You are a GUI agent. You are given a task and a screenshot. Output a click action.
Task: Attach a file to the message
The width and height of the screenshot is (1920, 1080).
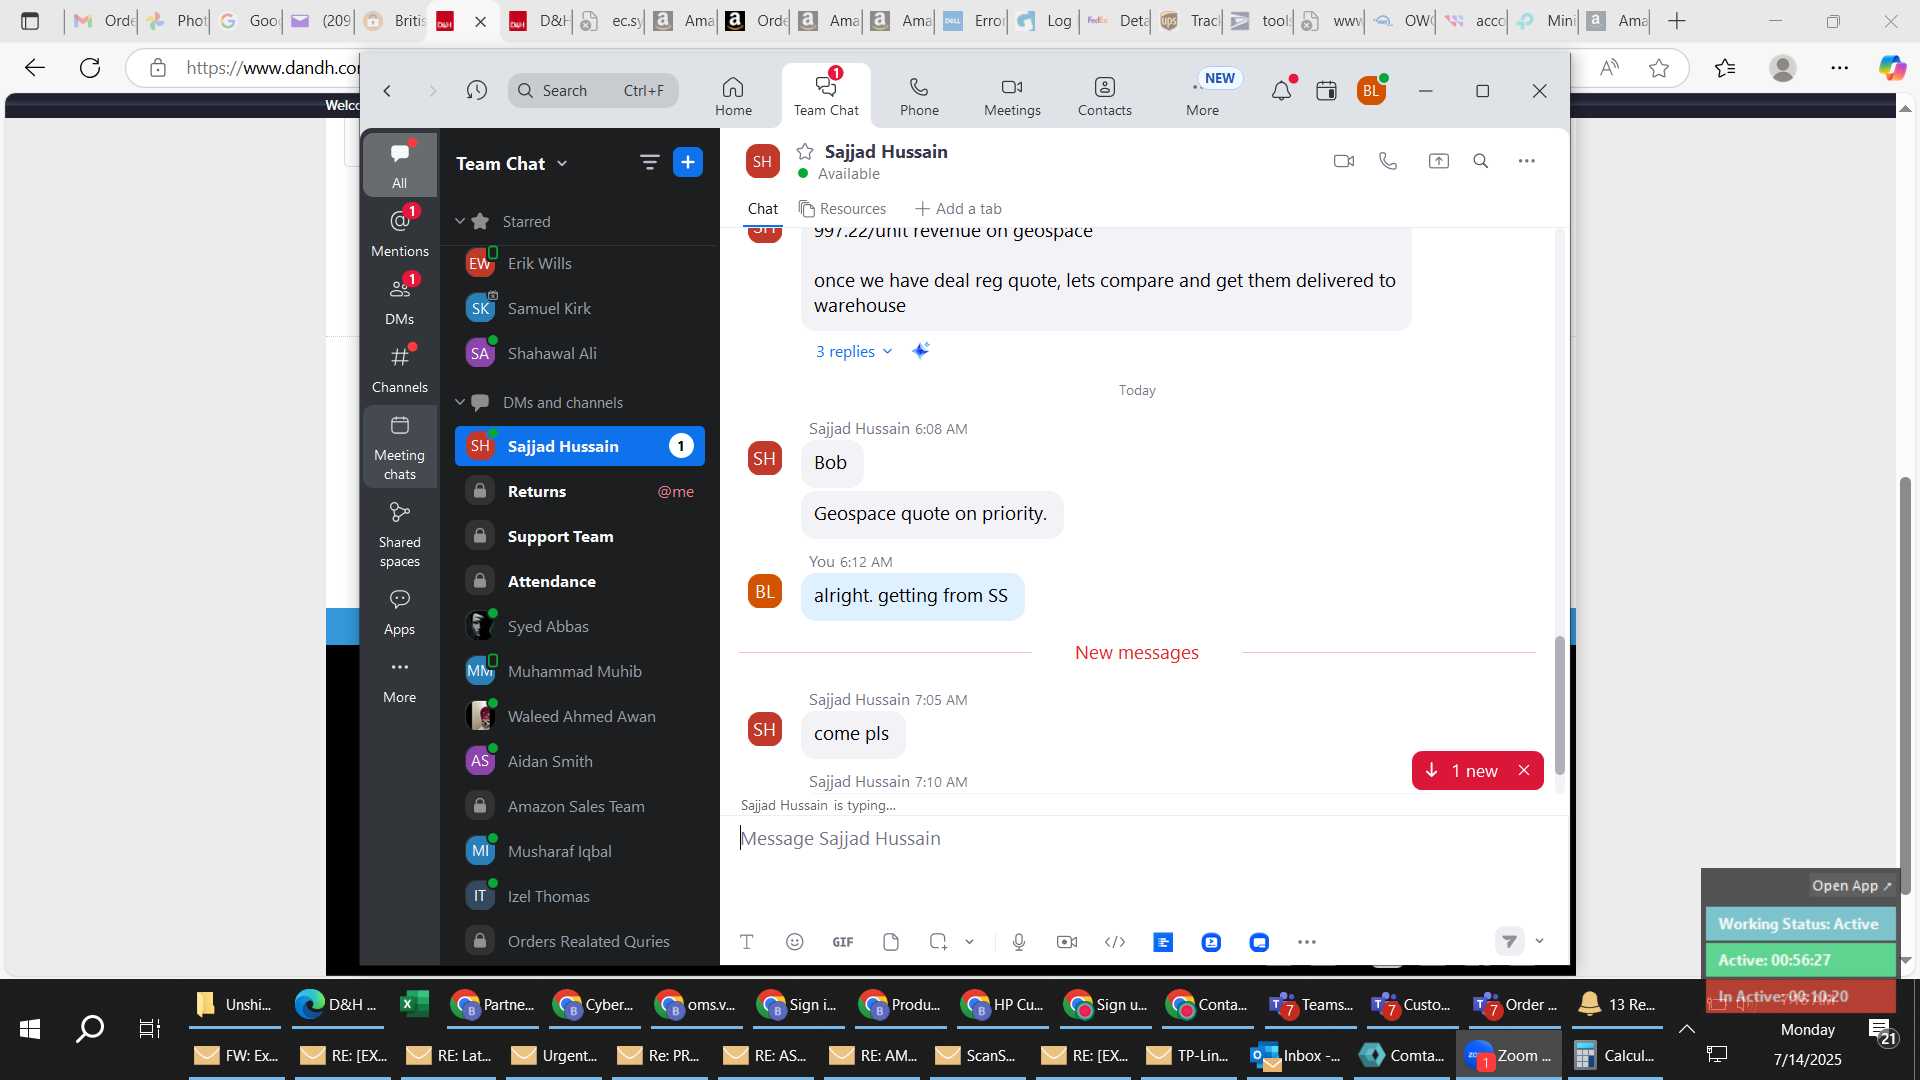891,942
